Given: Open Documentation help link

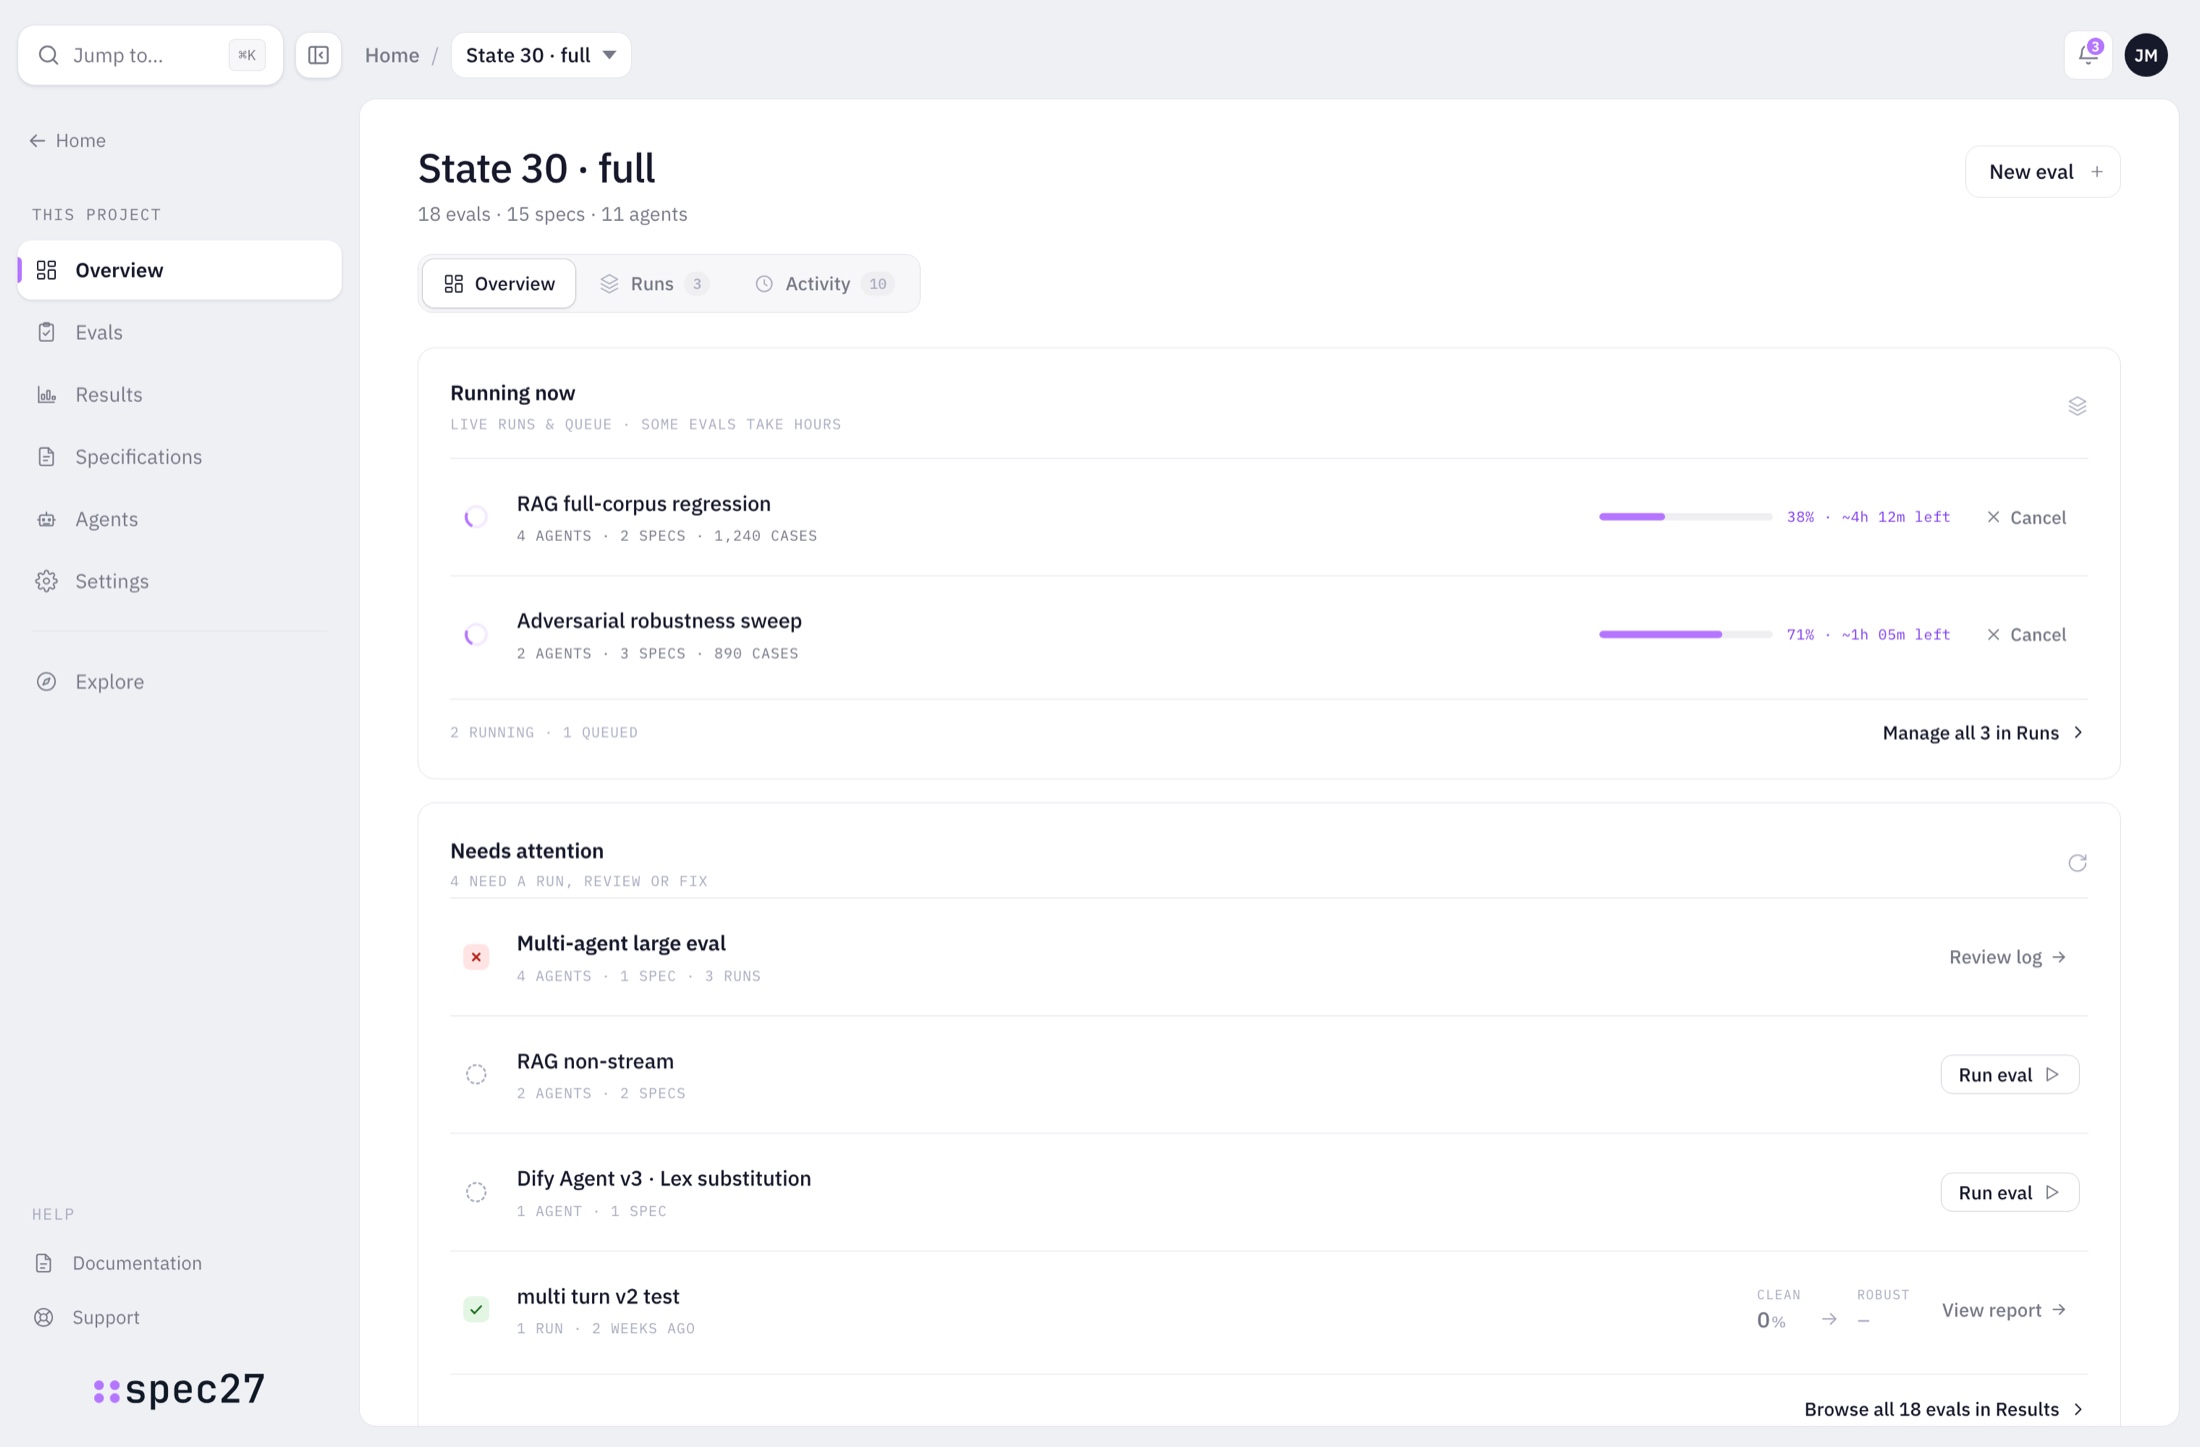Looking at the screenshot, I should coord(118,1263).
